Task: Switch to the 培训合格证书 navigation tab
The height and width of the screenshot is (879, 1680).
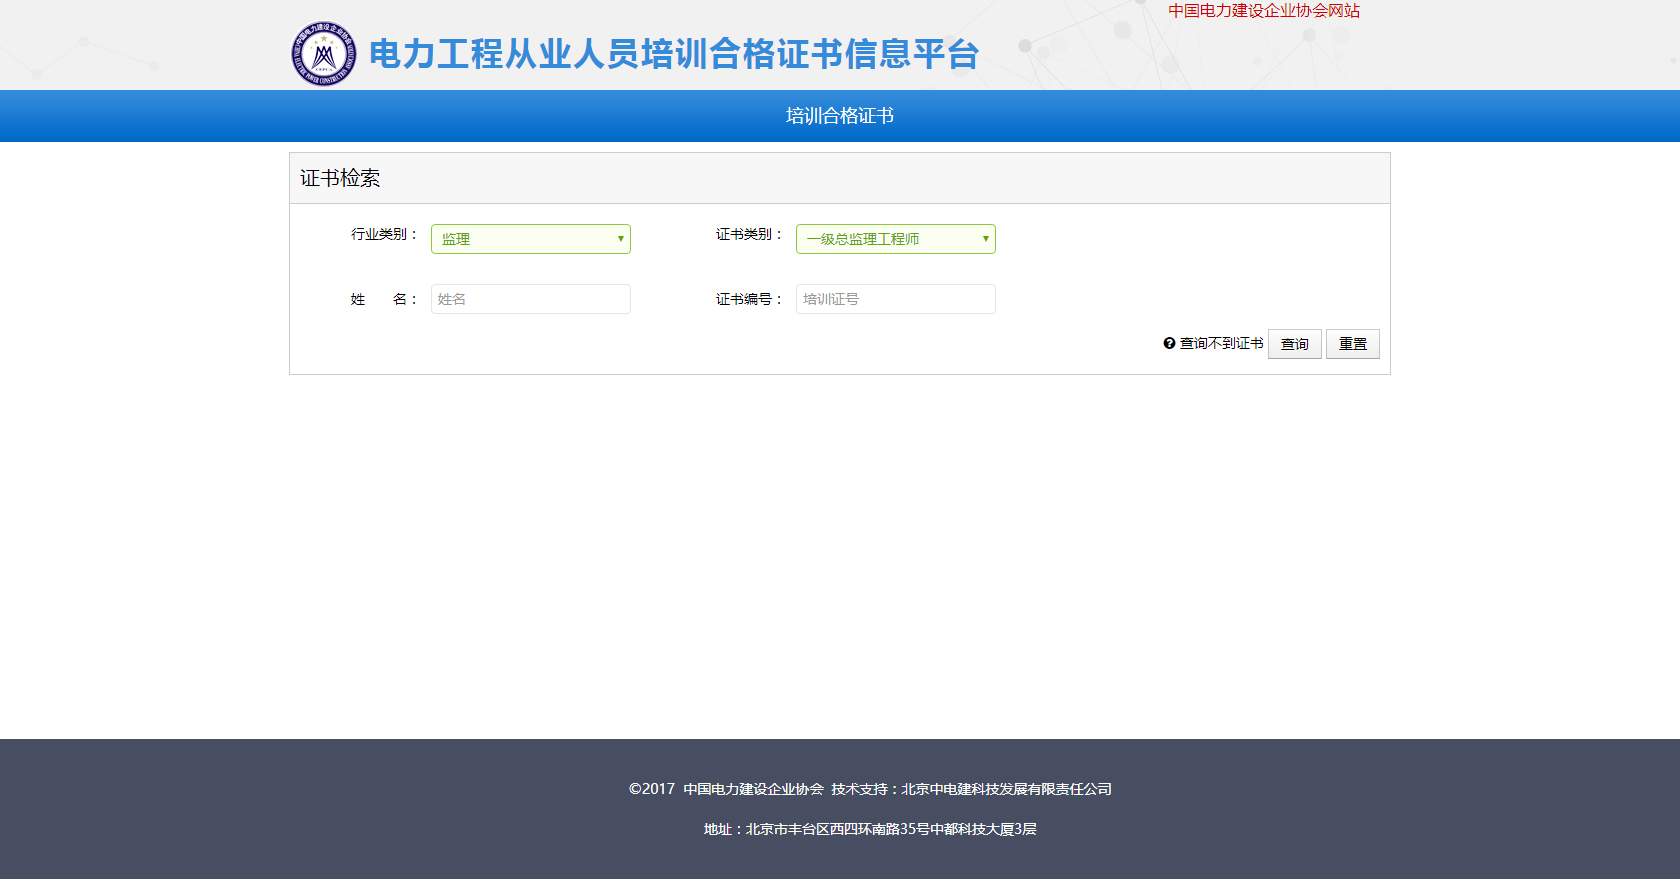Action: 840,116
